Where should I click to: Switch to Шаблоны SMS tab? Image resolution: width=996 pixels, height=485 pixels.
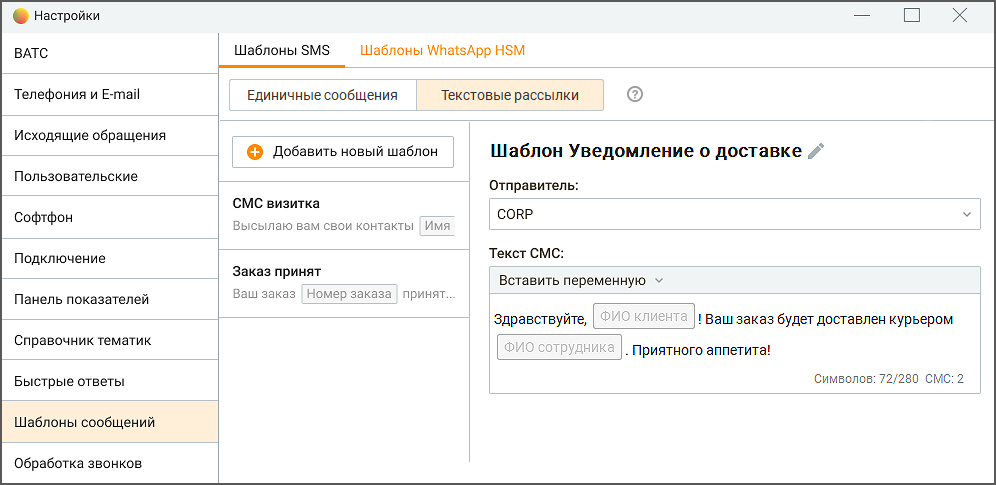click(x=282, y=50)
